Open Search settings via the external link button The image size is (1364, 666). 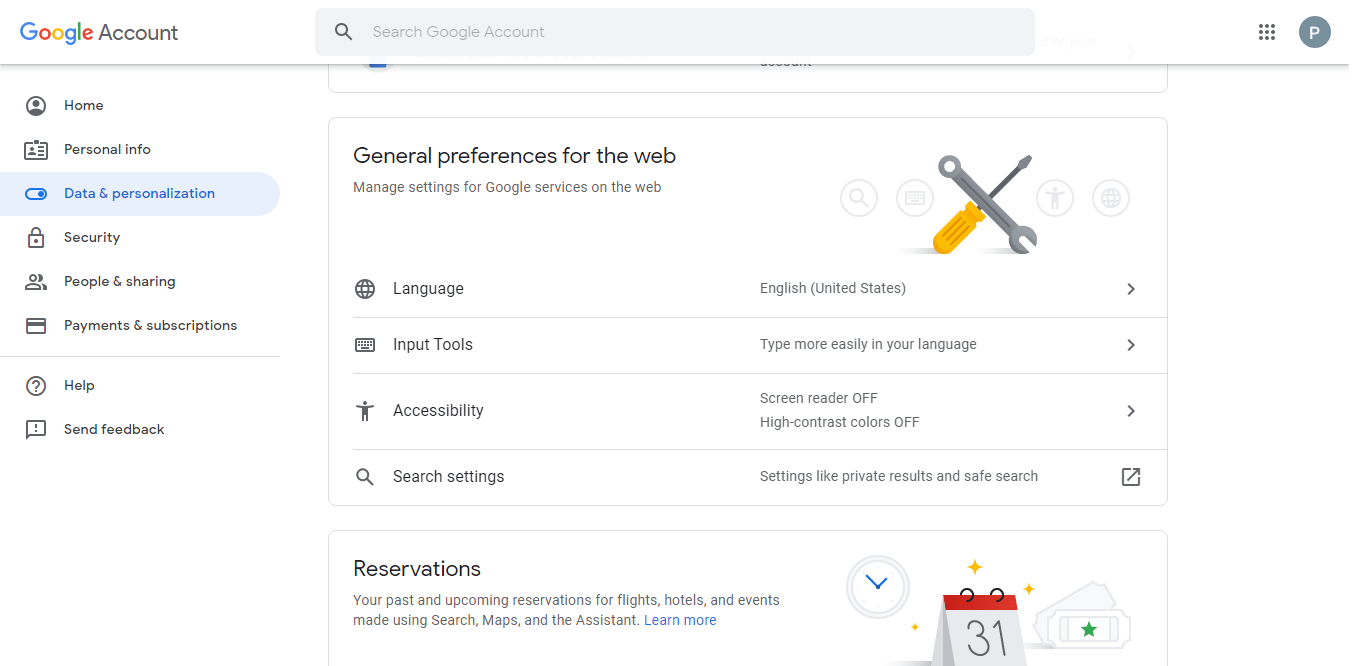click(1131, 477)
